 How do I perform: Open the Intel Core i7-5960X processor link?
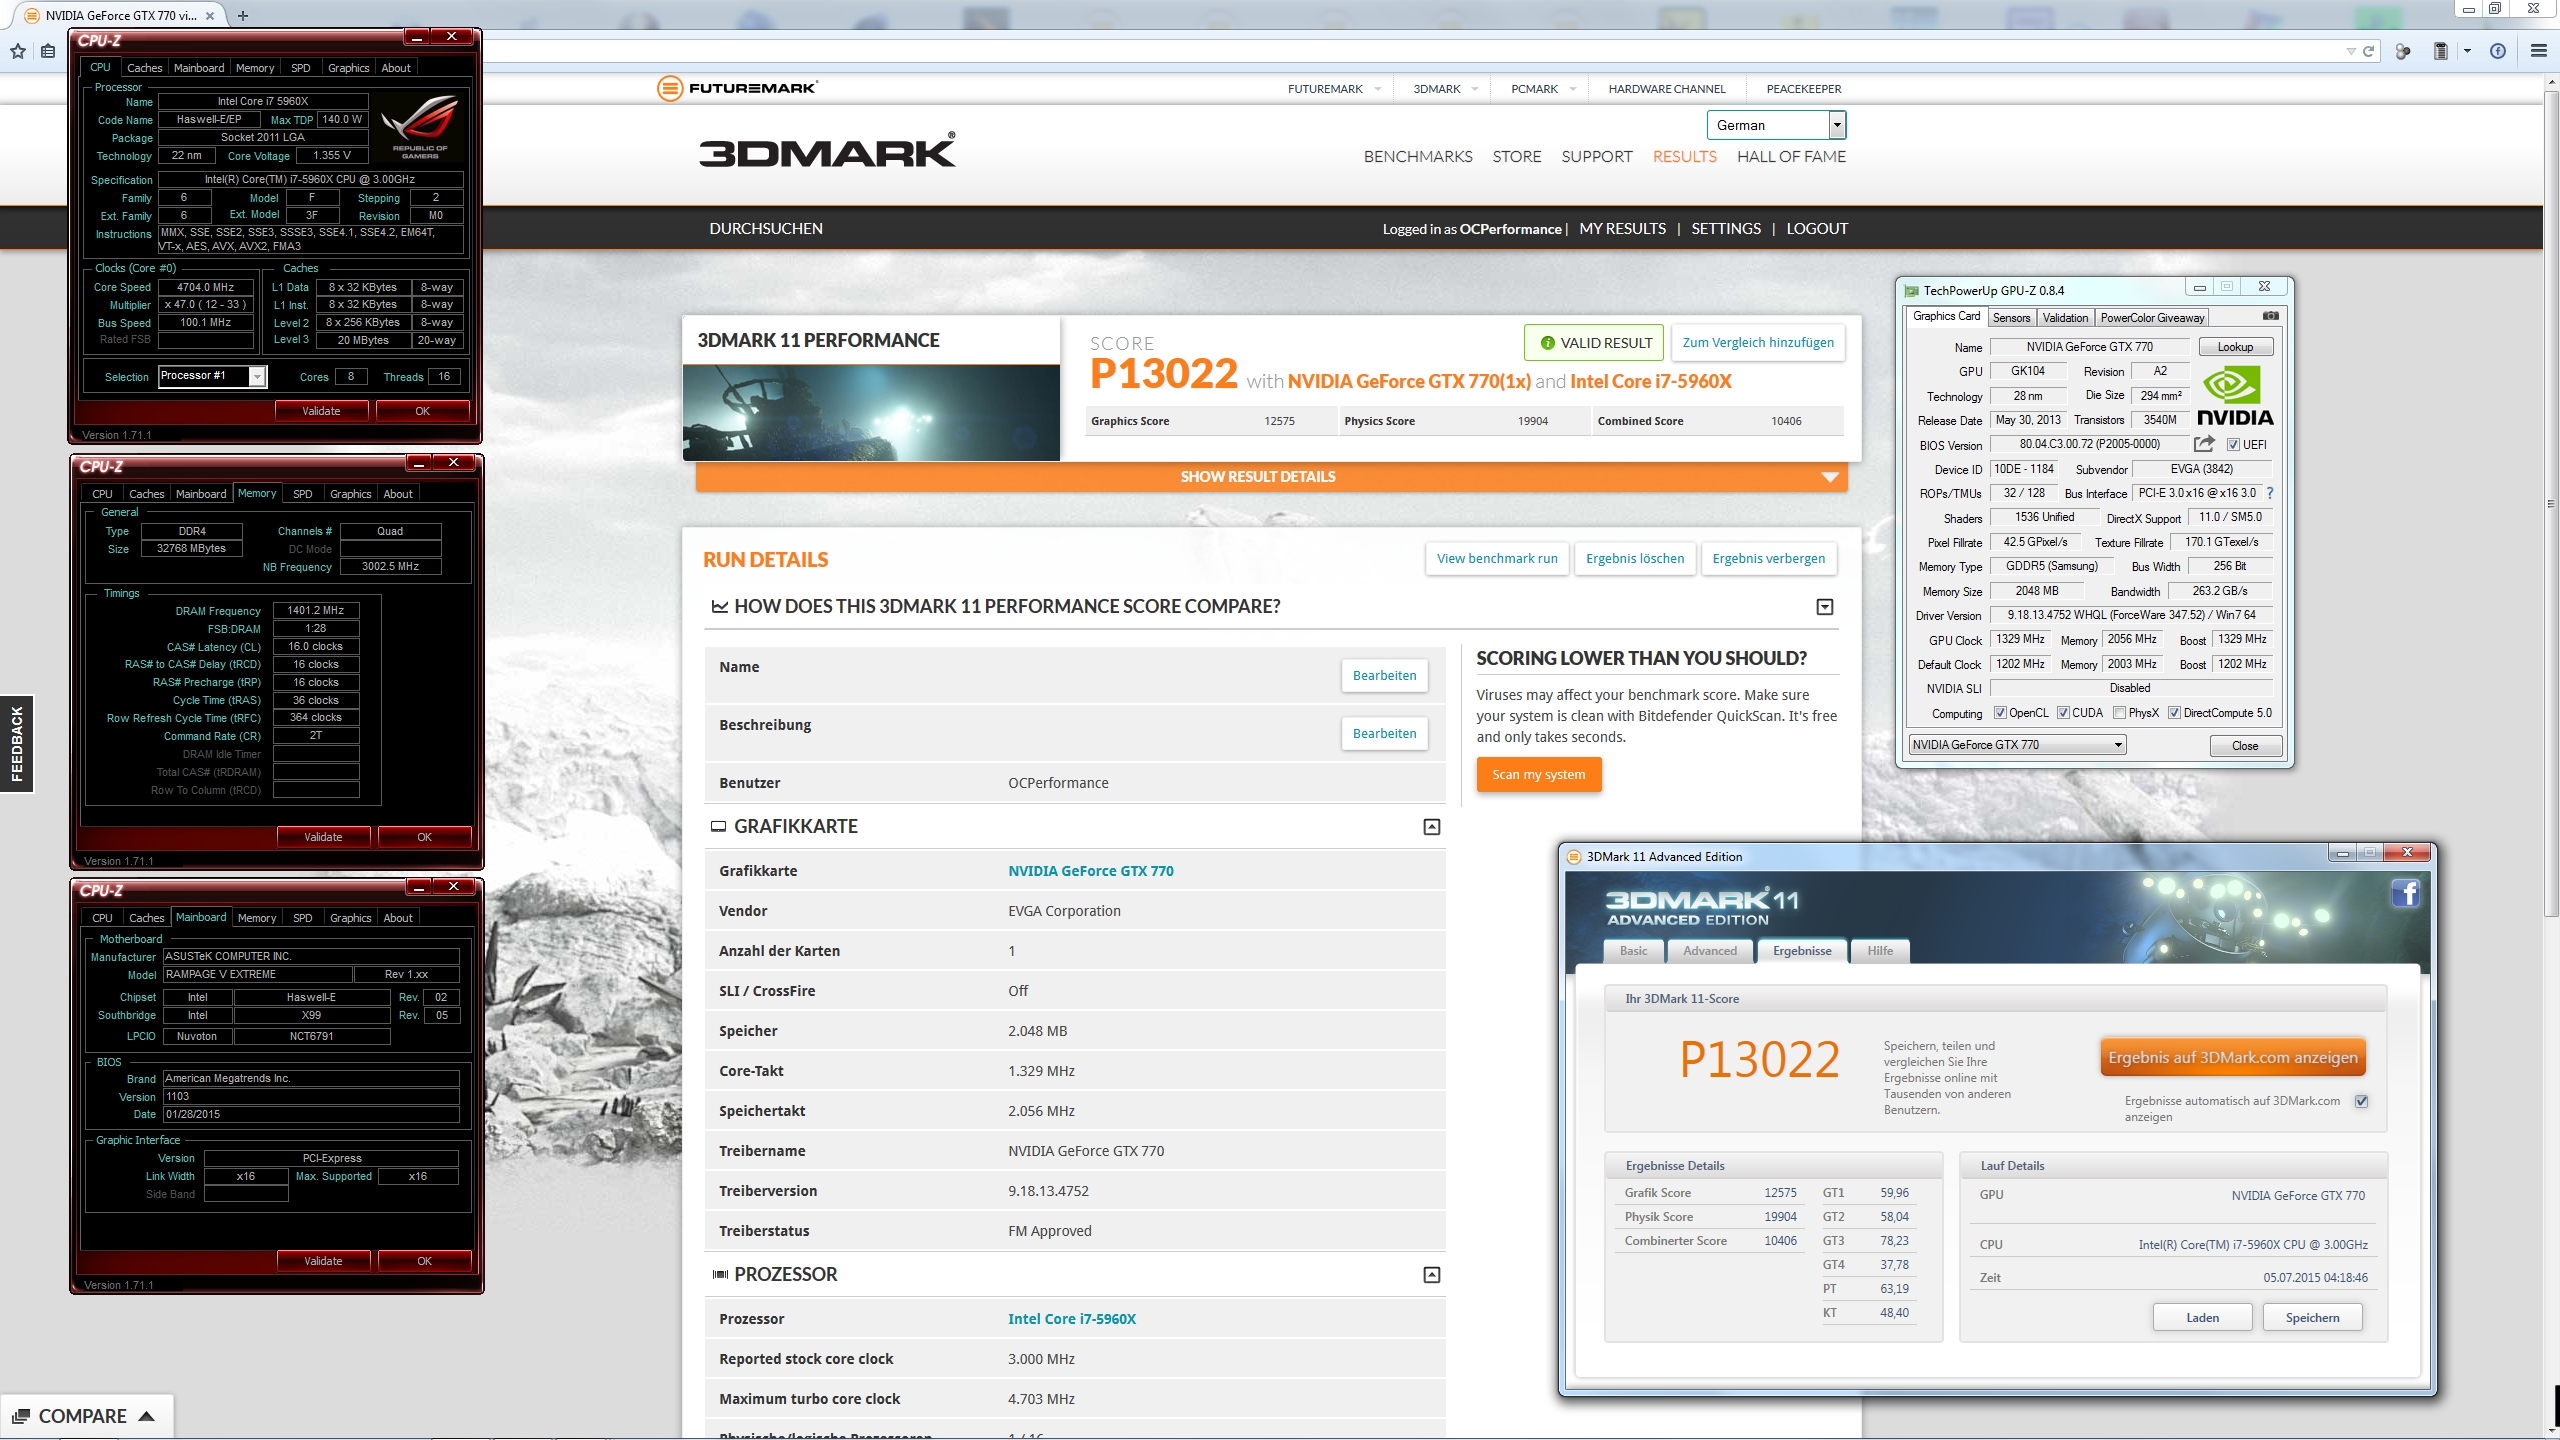[1072, 1319]
